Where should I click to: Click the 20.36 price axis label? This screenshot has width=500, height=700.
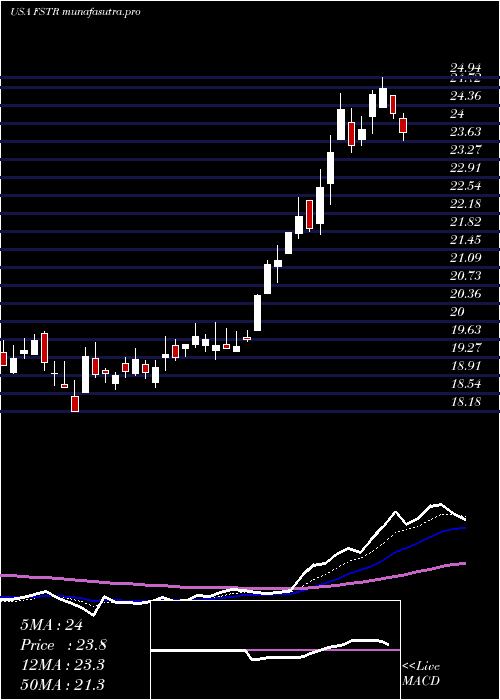coord(466,294)
